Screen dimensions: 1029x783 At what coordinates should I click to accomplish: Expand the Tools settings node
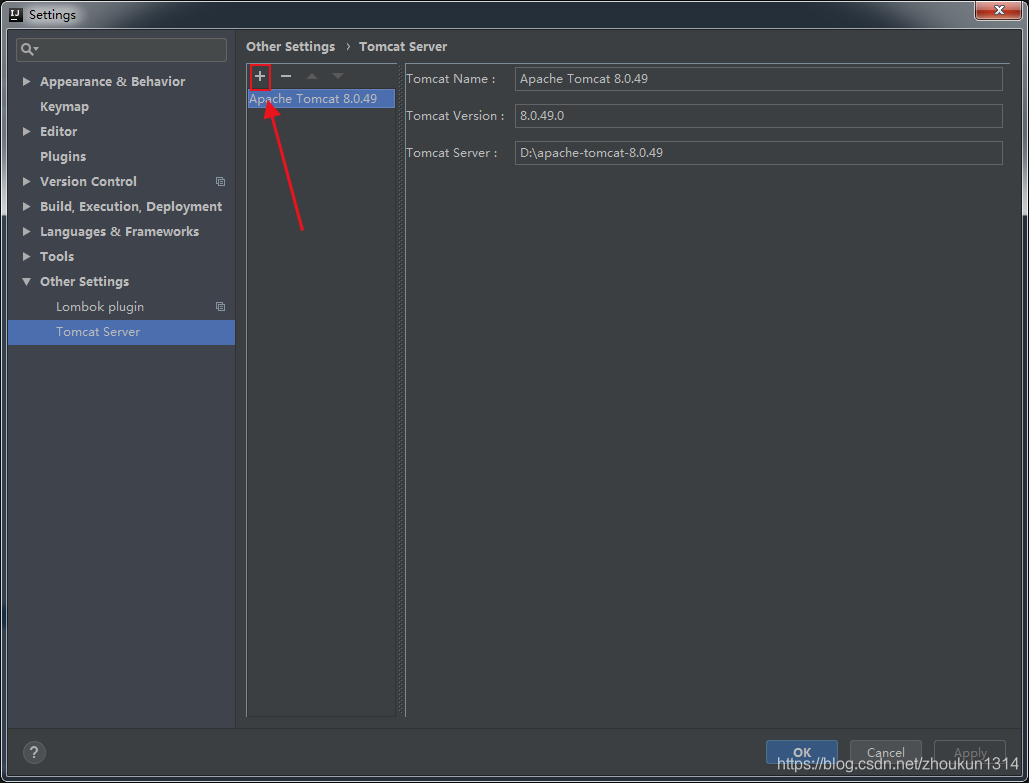click(x=26, y=256)
